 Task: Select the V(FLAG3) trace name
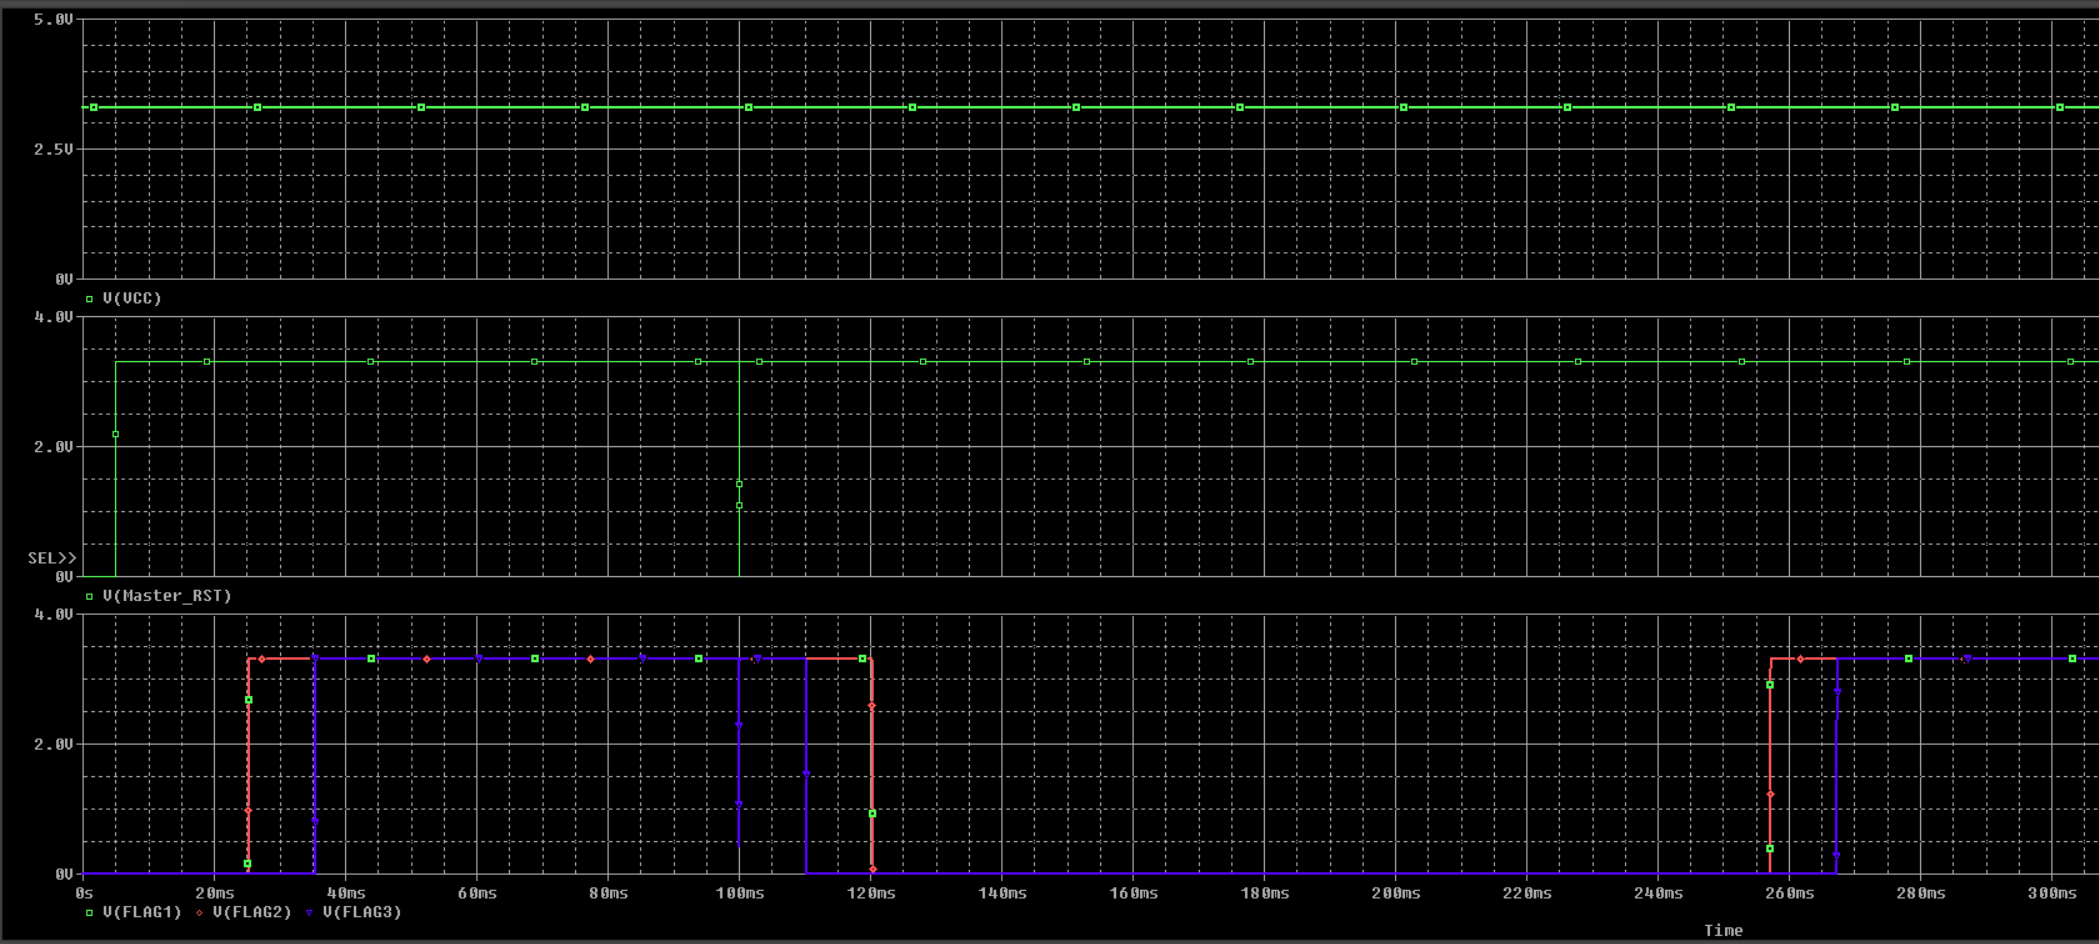362,912
